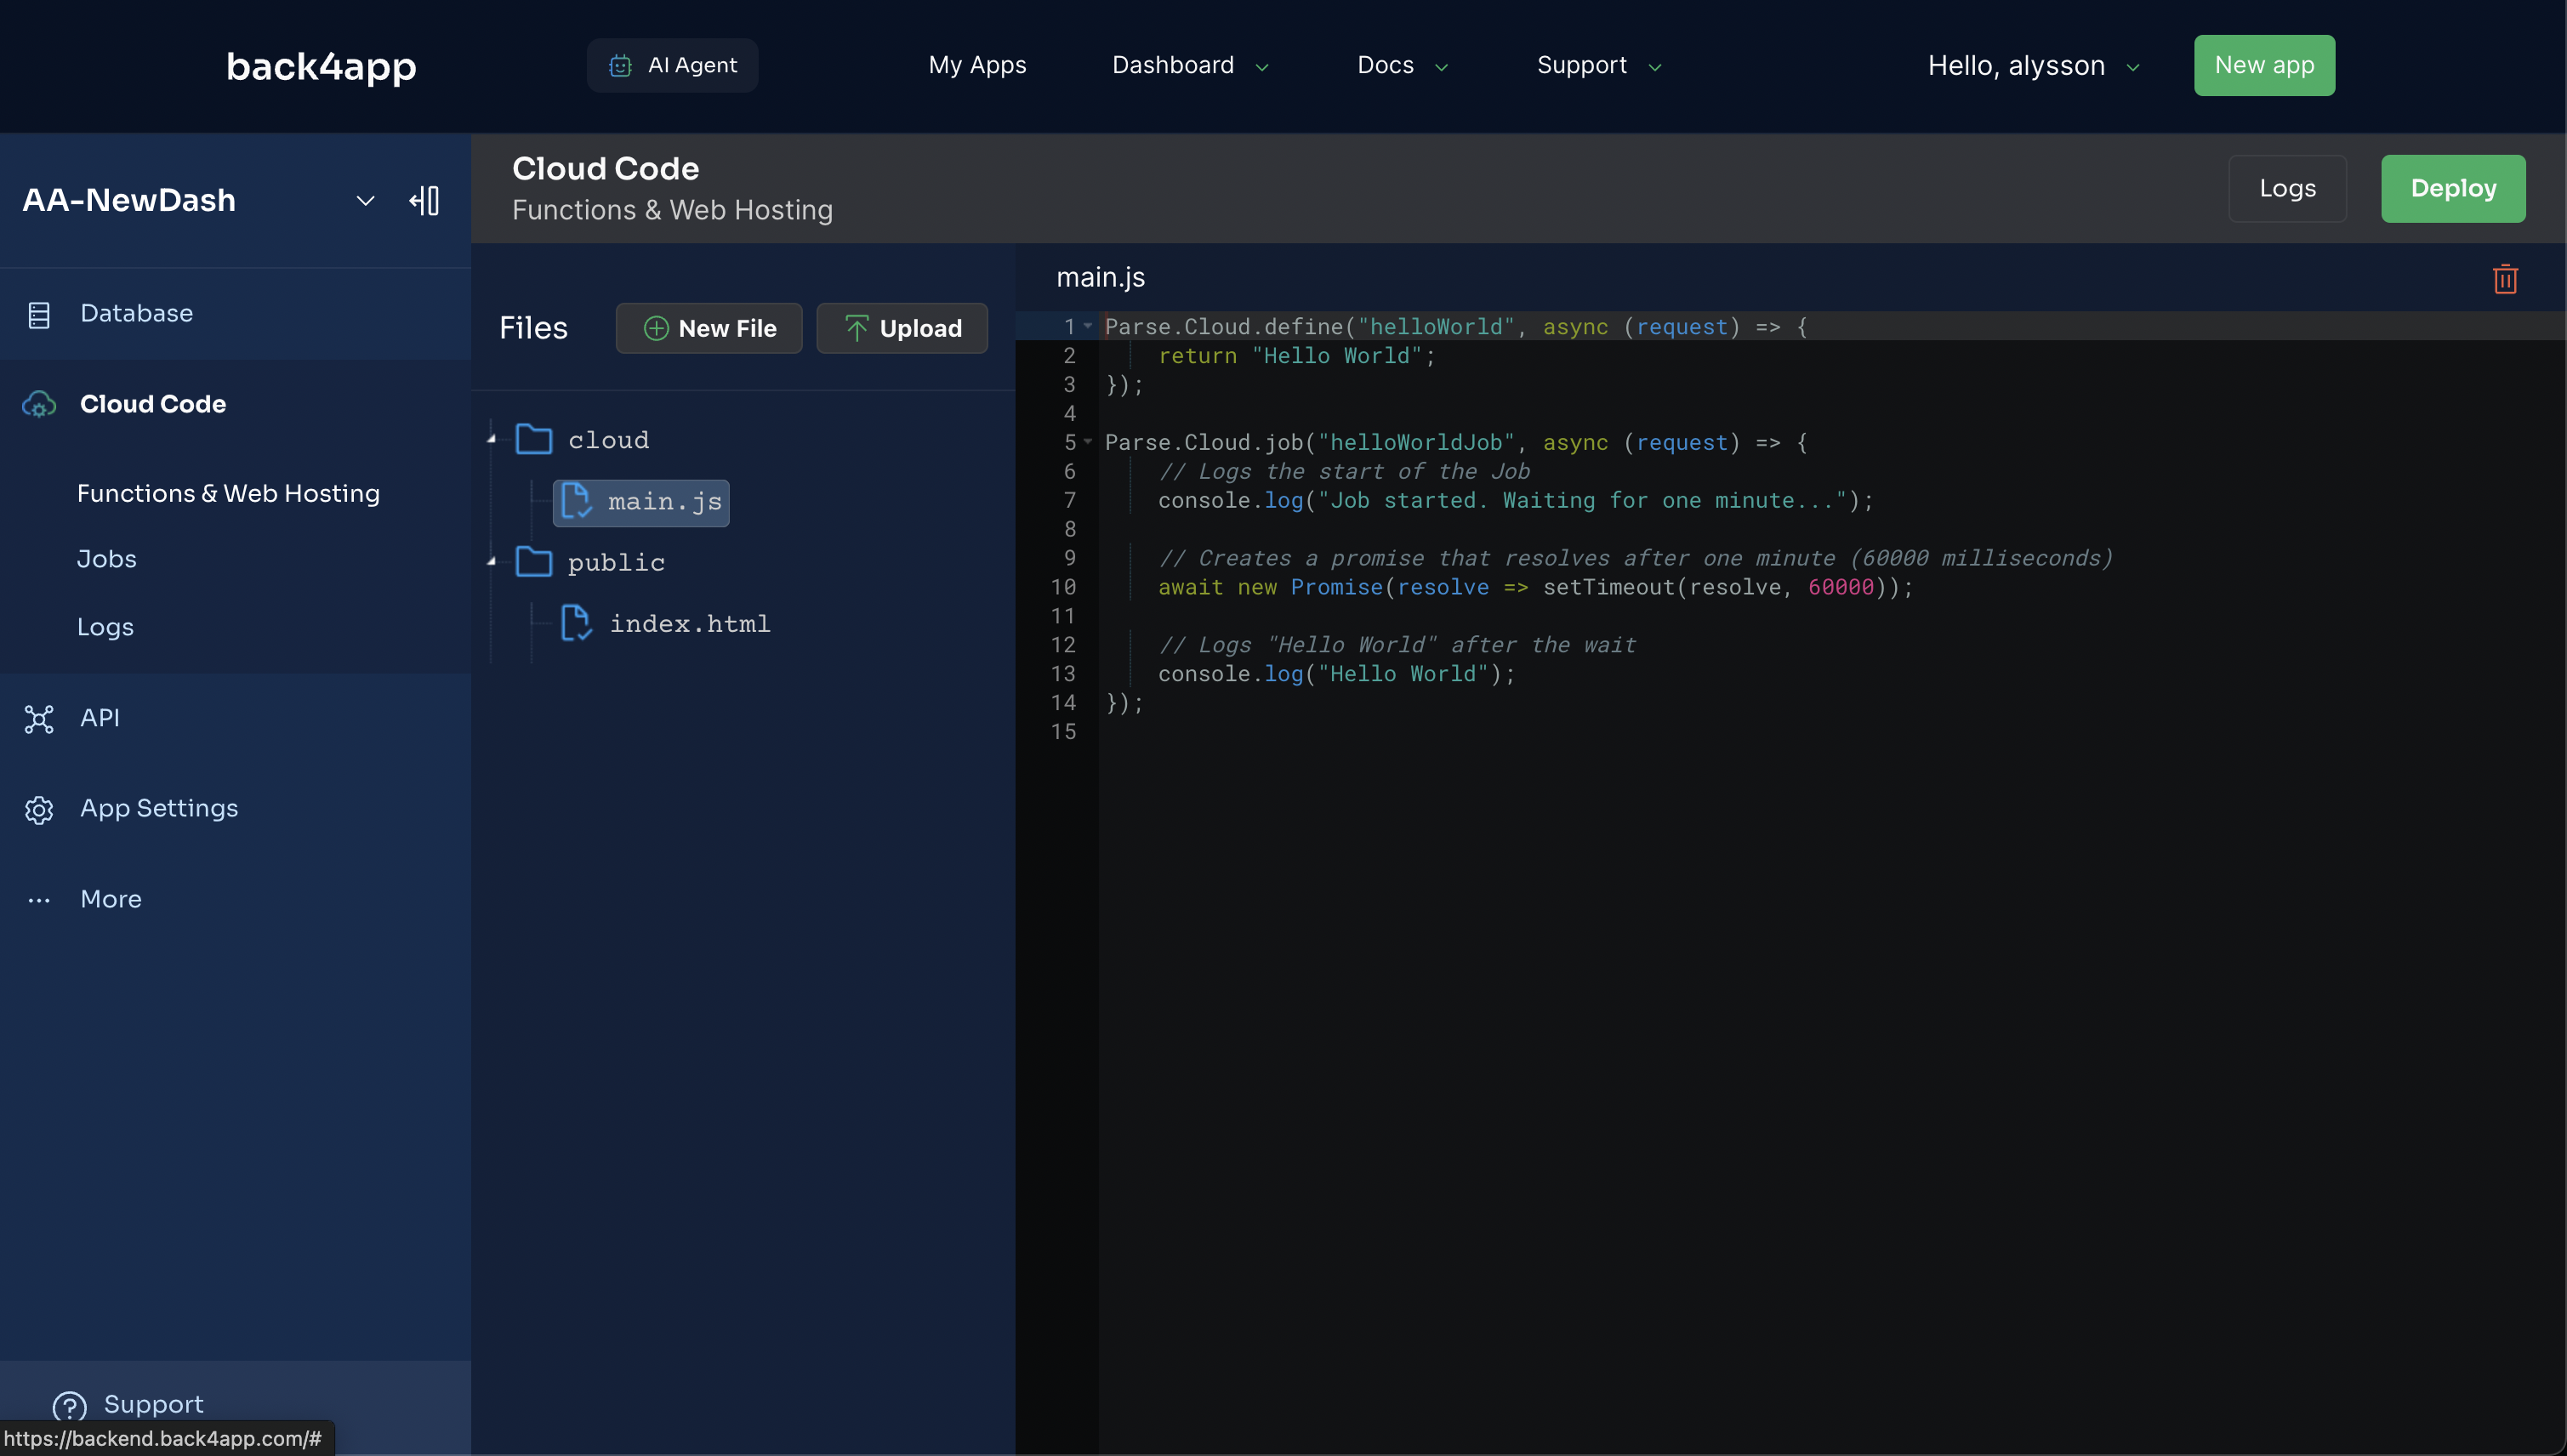The height and width of the screenshot is (1456, 2567).
Task: Open the More options ellipsis icon
Action: [x=39, y=899]
